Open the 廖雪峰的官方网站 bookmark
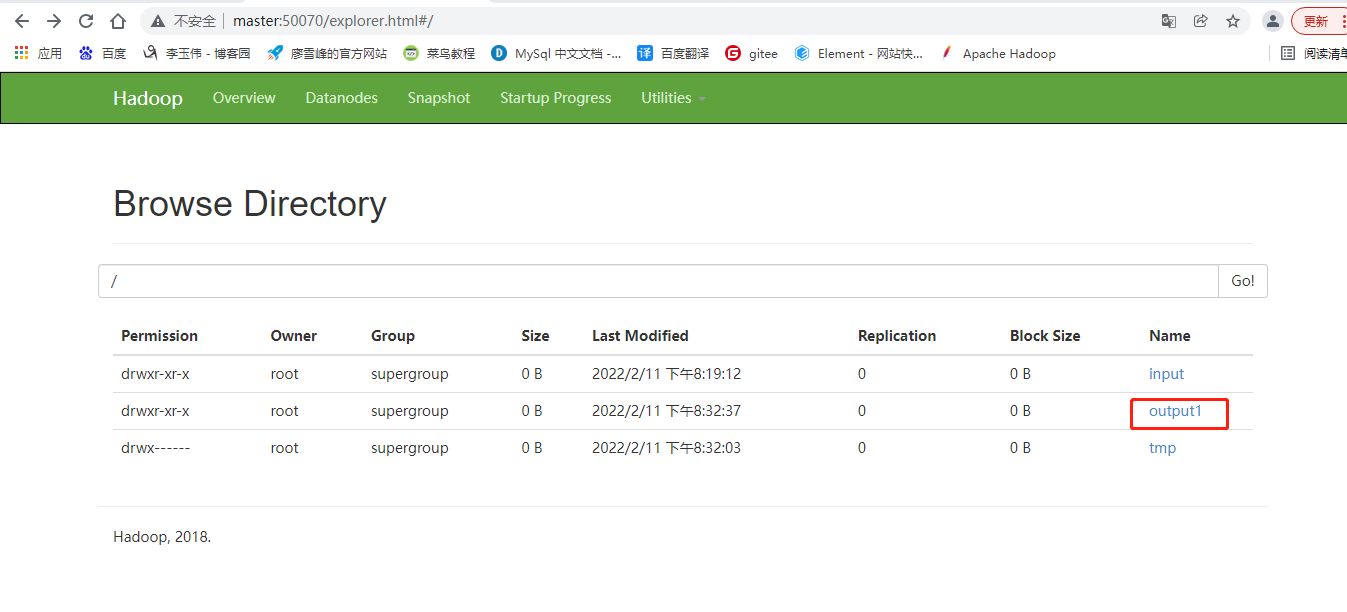Screen dimensions: 1347x612 pyautogui.click(x=327, y=53)
